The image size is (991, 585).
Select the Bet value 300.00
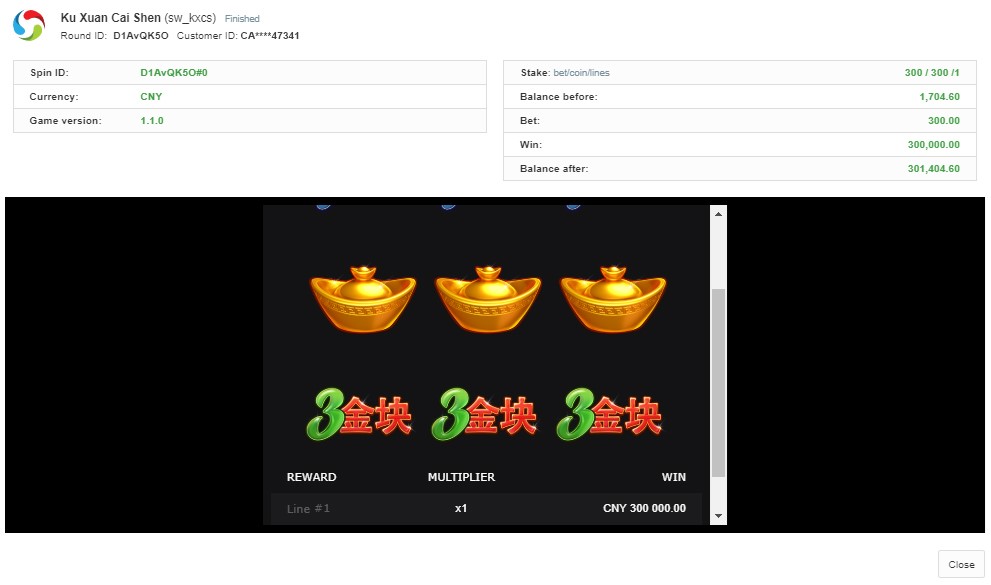(944, 121)
